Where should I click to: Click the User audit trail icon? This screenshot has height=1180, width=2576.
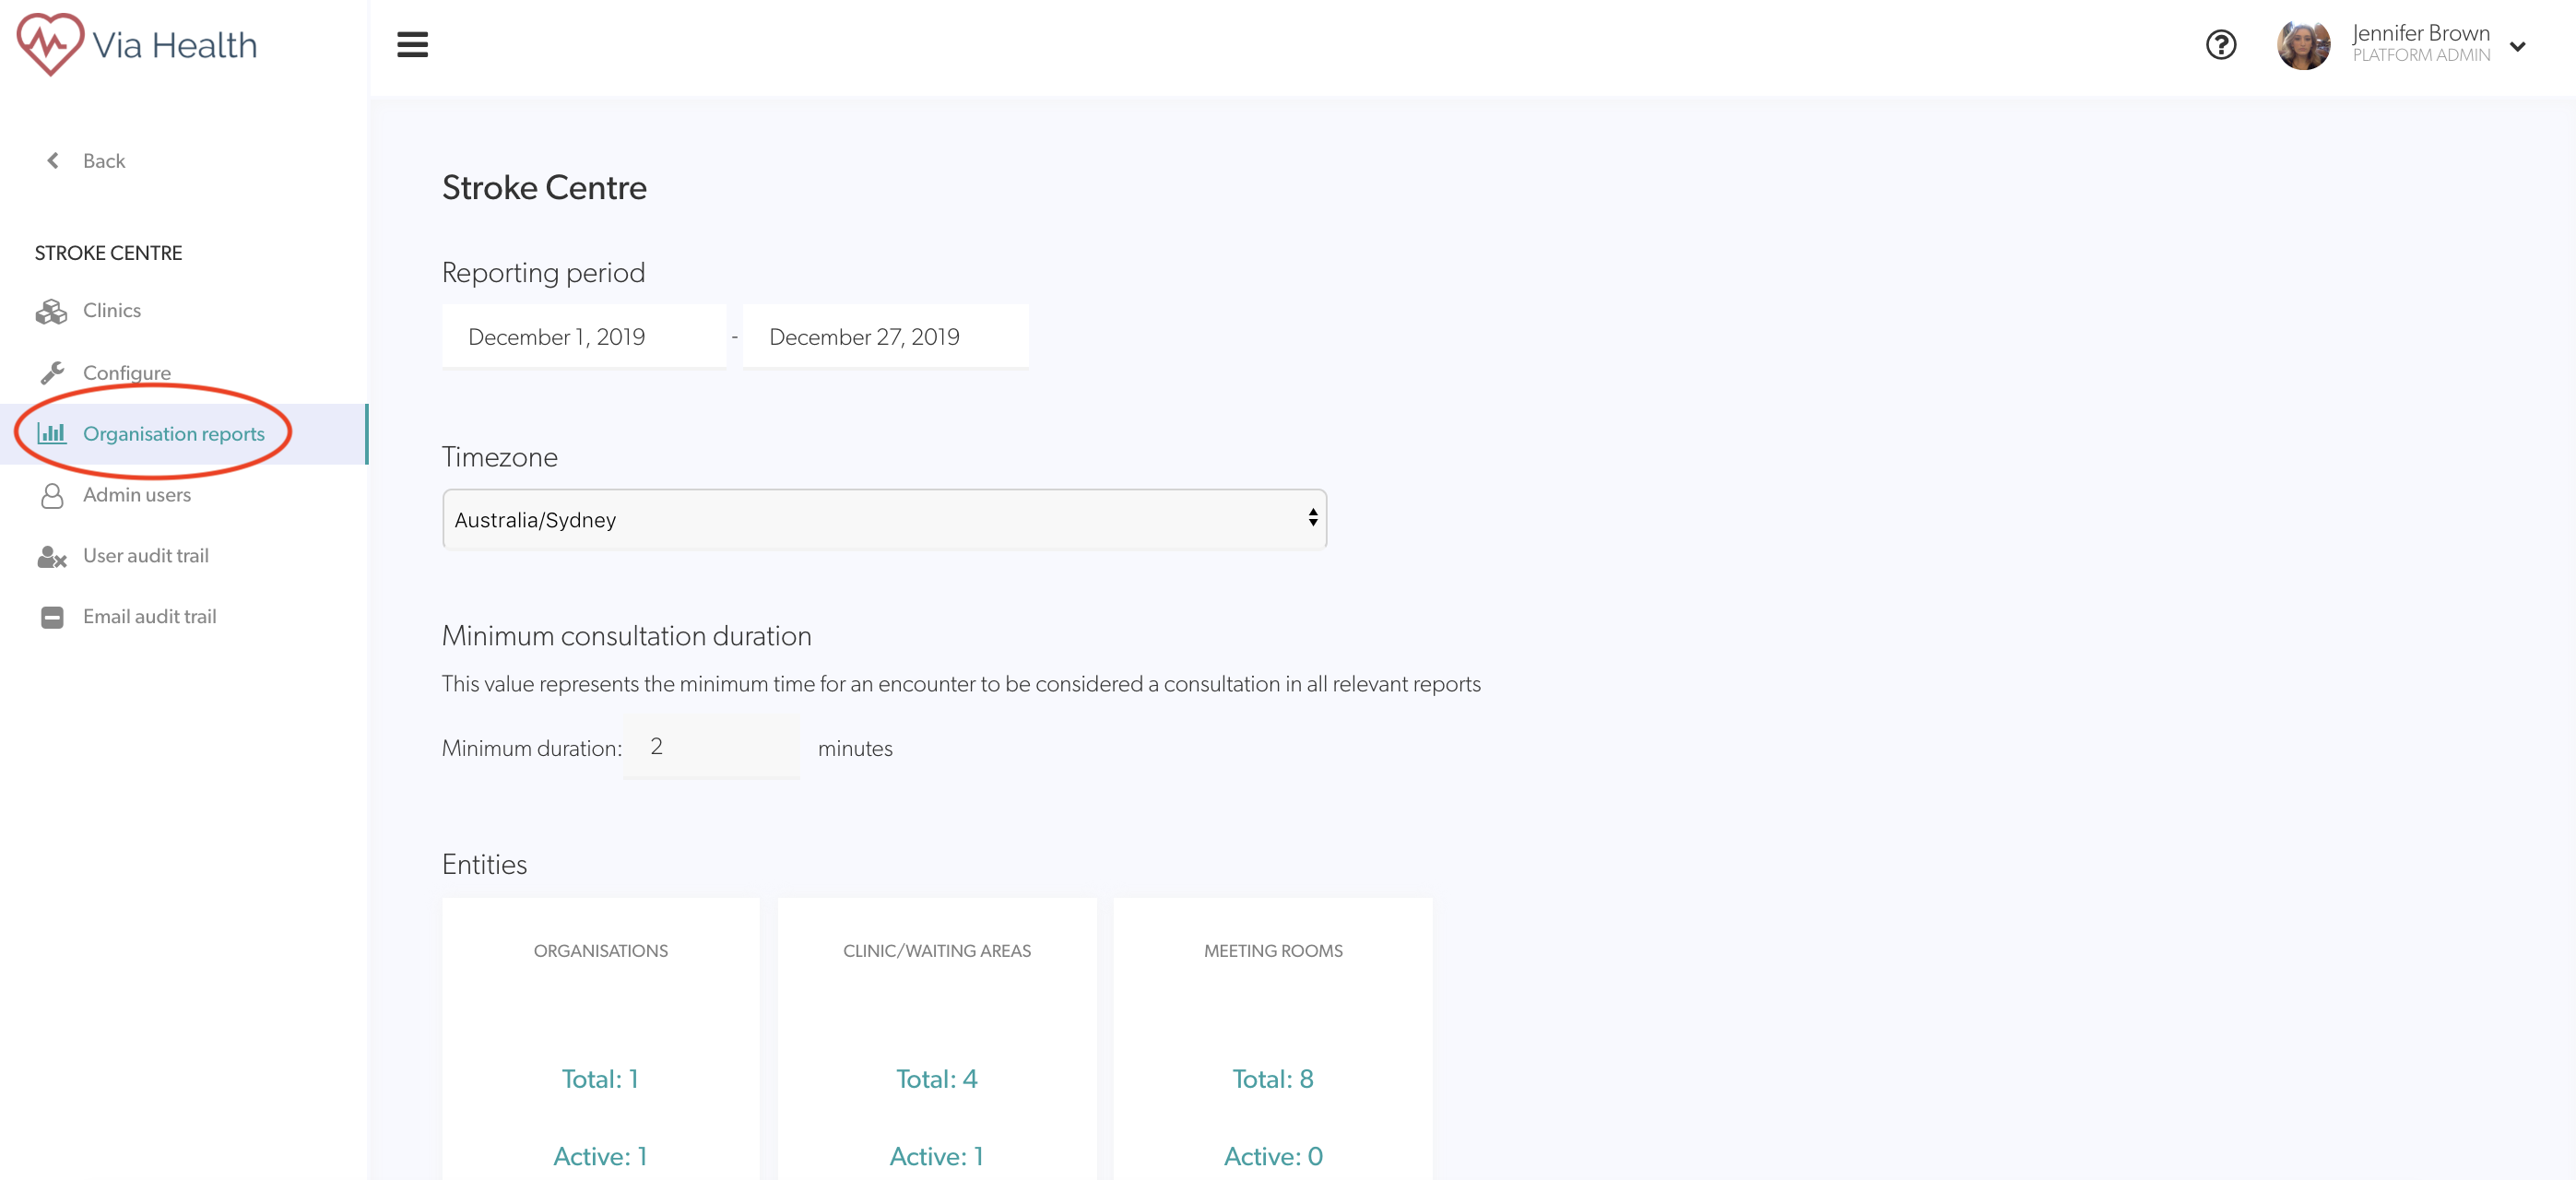(x=52, y=557)
